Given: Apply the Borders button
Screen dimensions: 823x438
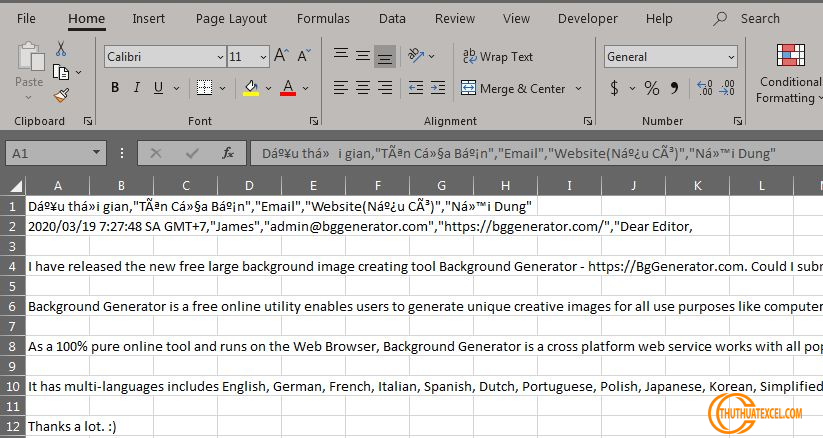Looking at the screenshot, I should point(204,88).
